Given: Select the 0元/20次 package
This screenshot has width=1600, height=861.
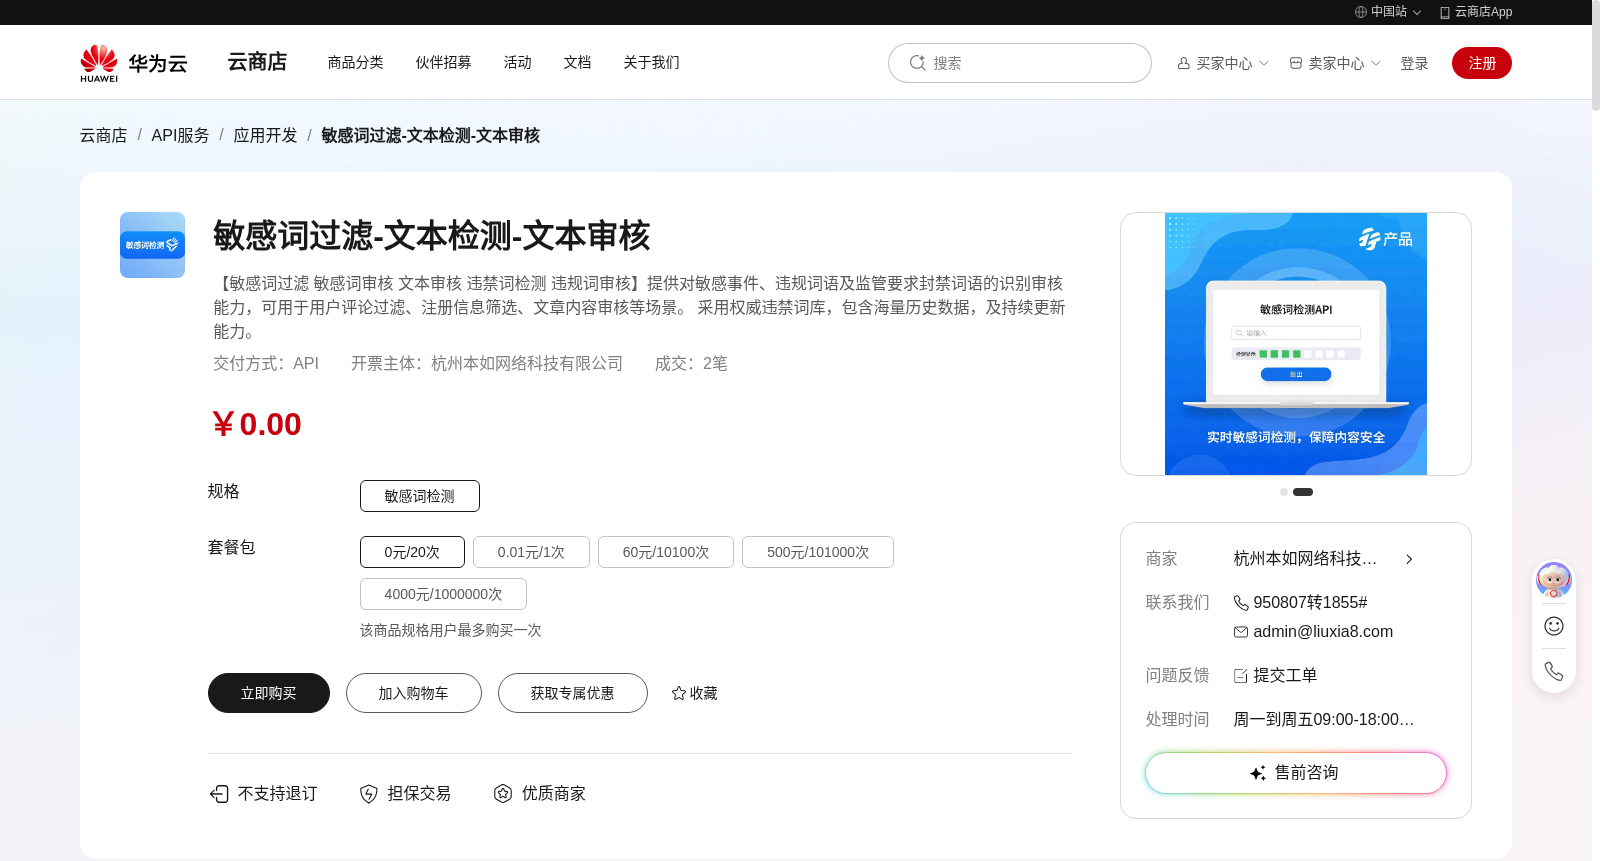Looking at the screenshot, I should tap(412, 552).
